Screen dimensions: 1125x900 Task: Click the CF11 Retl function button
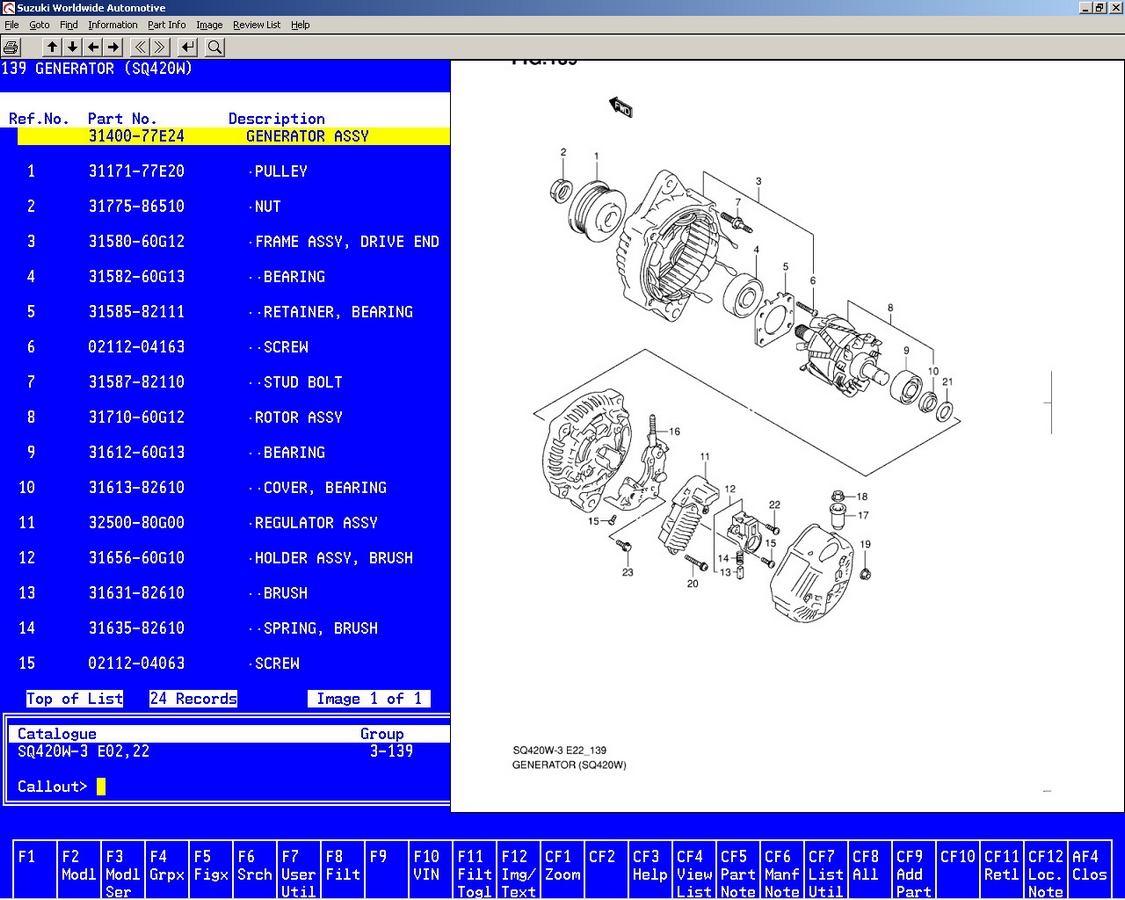click(x=1001, y=870)
